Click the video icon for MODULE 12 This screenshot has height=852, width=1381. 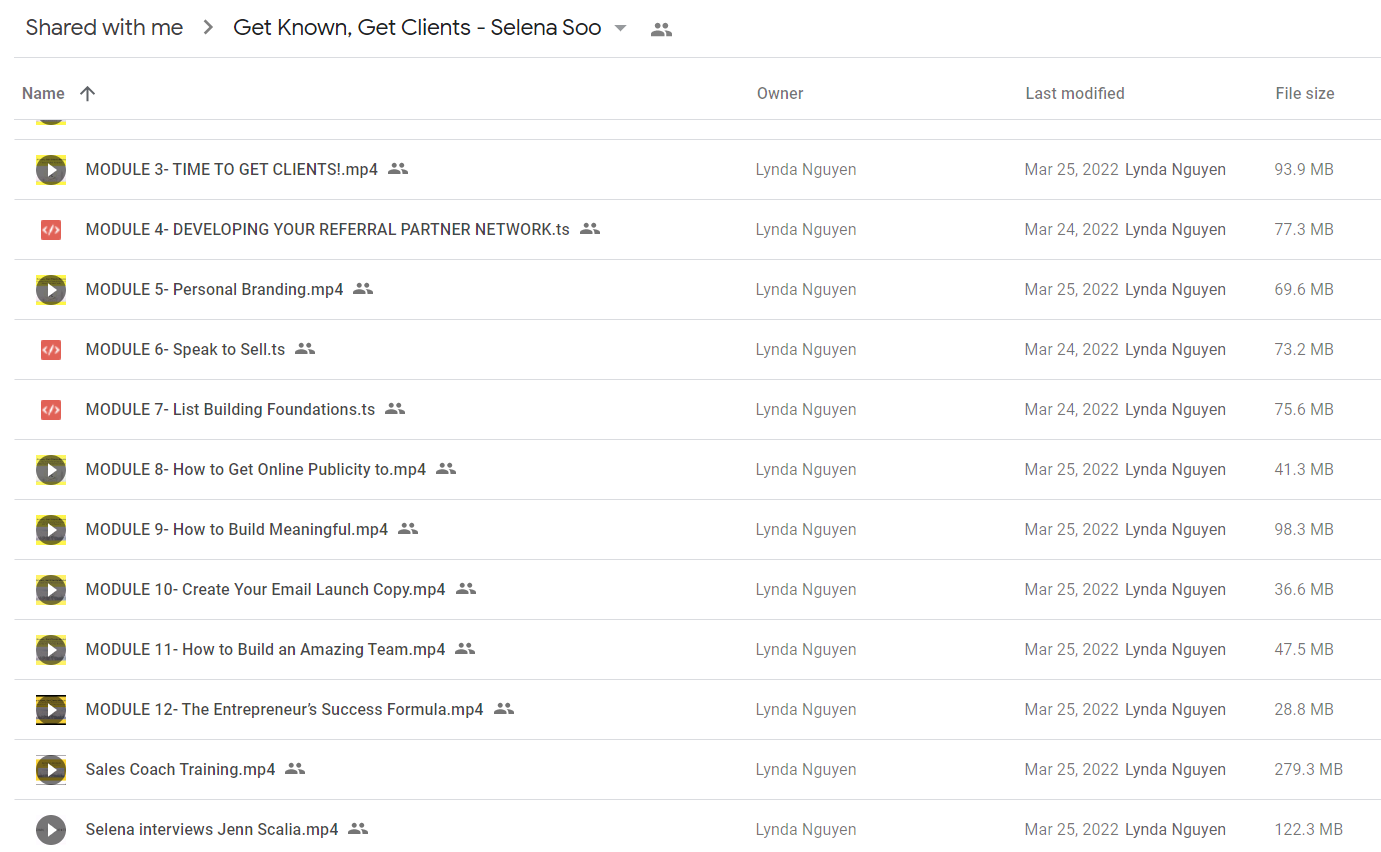pyautogui.click(x=51, y=710)
